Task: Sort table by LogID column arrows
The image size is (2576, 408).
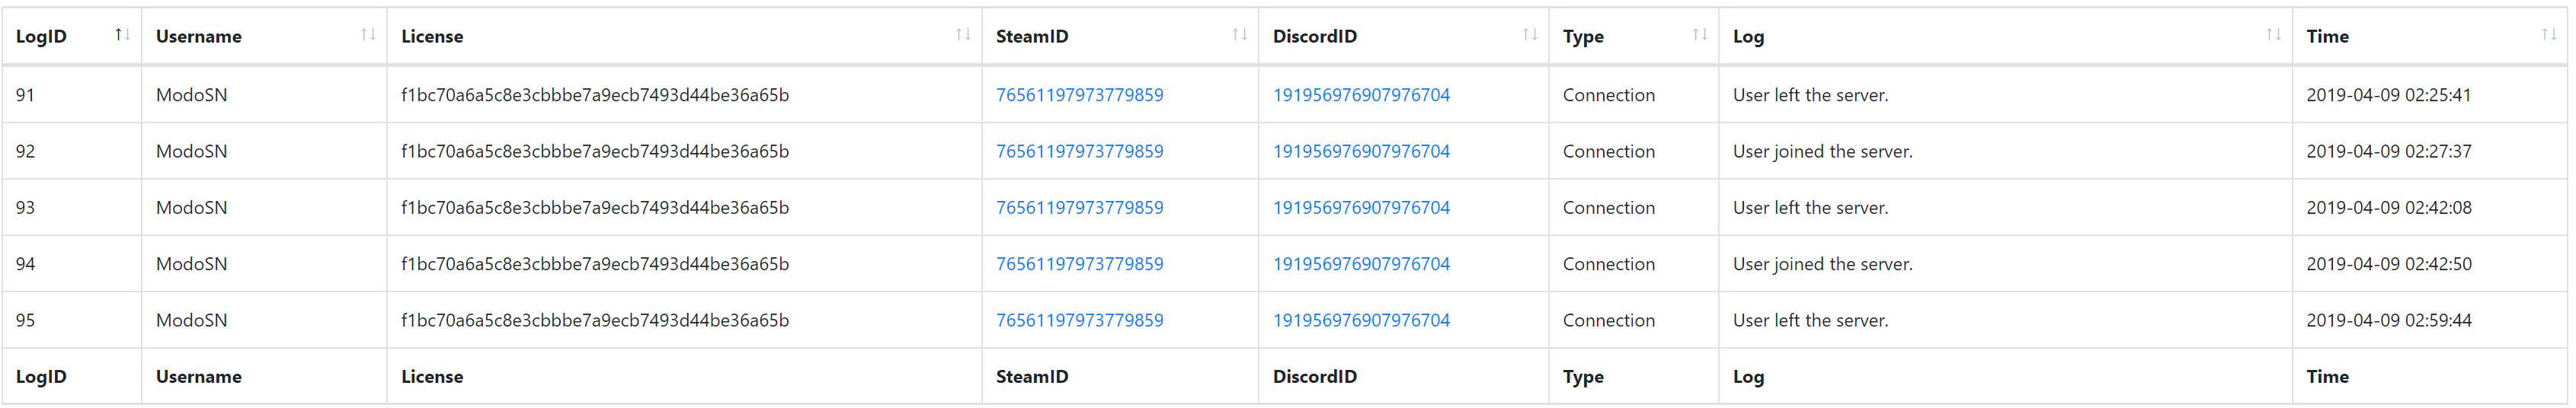Action: point(123,35)
